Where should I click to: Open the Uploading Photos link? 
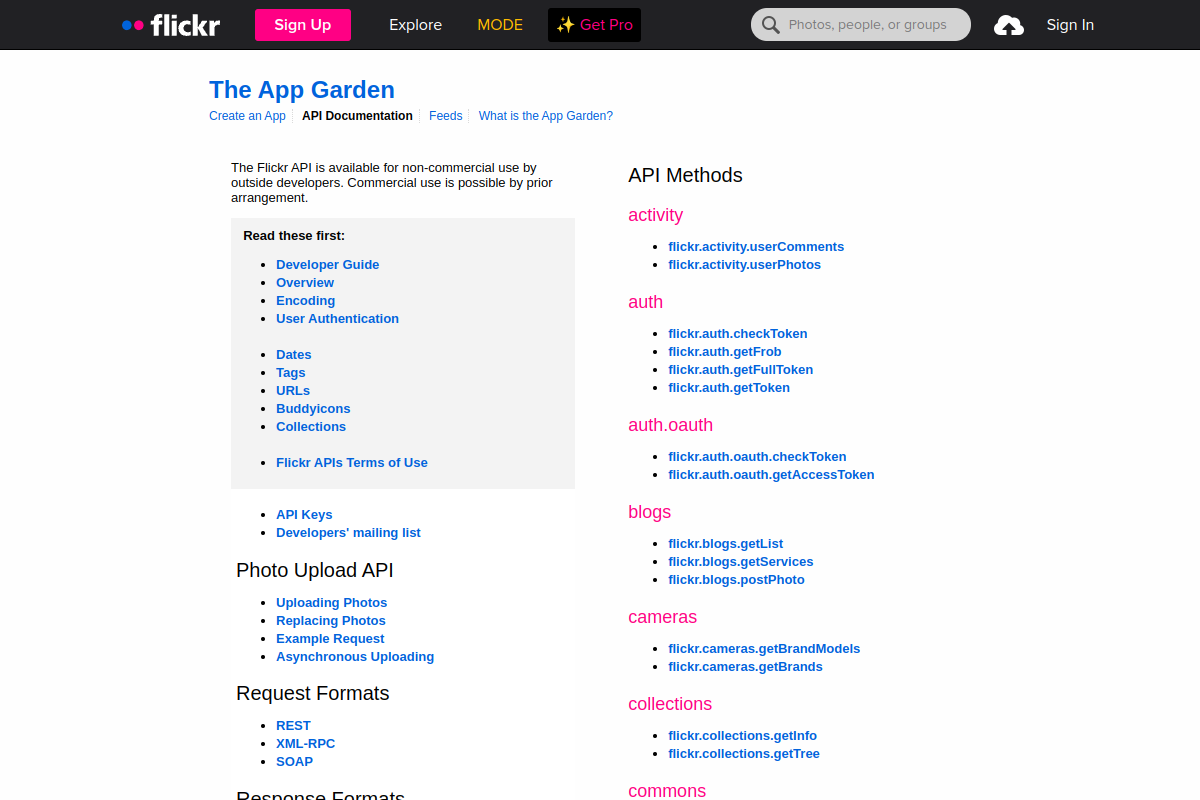tap(332, 603)
